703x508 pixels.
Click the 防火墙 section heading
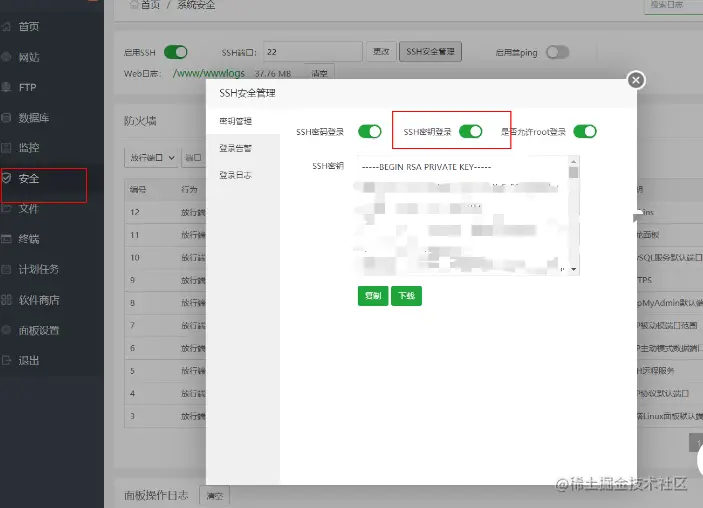140,121
